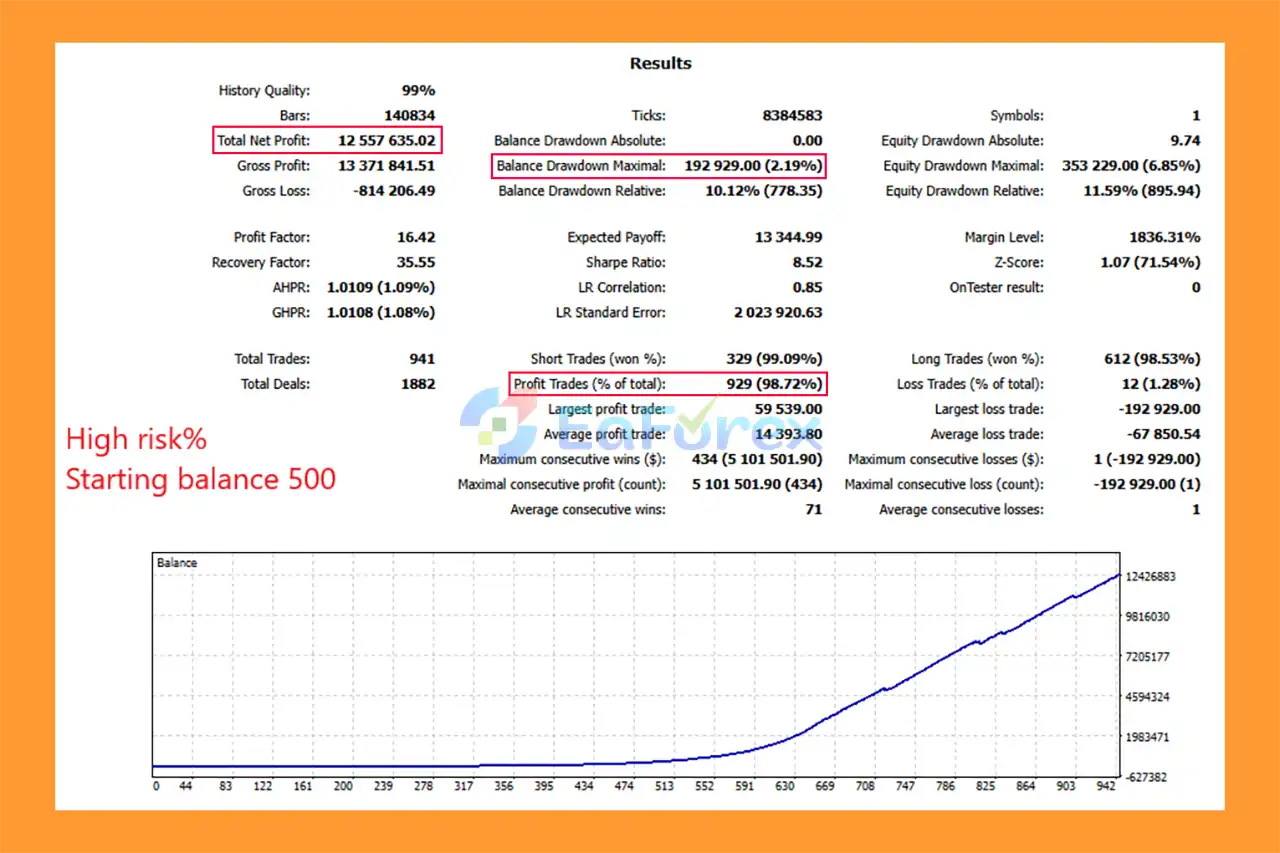Click the Sharpe Ratio value 8.52
This screenshot has height=853, width=1280.
(x=806, y=263)
